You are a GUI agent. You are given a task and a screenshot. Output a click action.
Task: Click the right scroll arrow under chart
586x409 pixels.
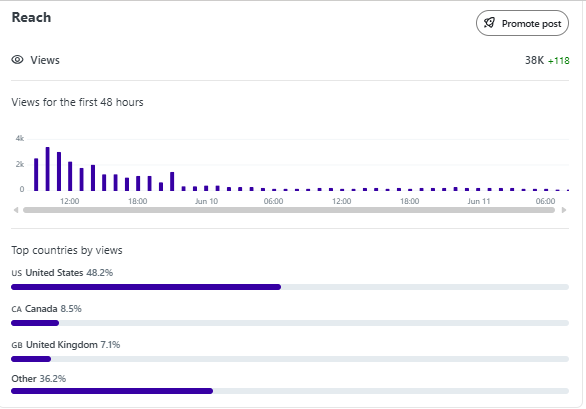tap(564, 210)
